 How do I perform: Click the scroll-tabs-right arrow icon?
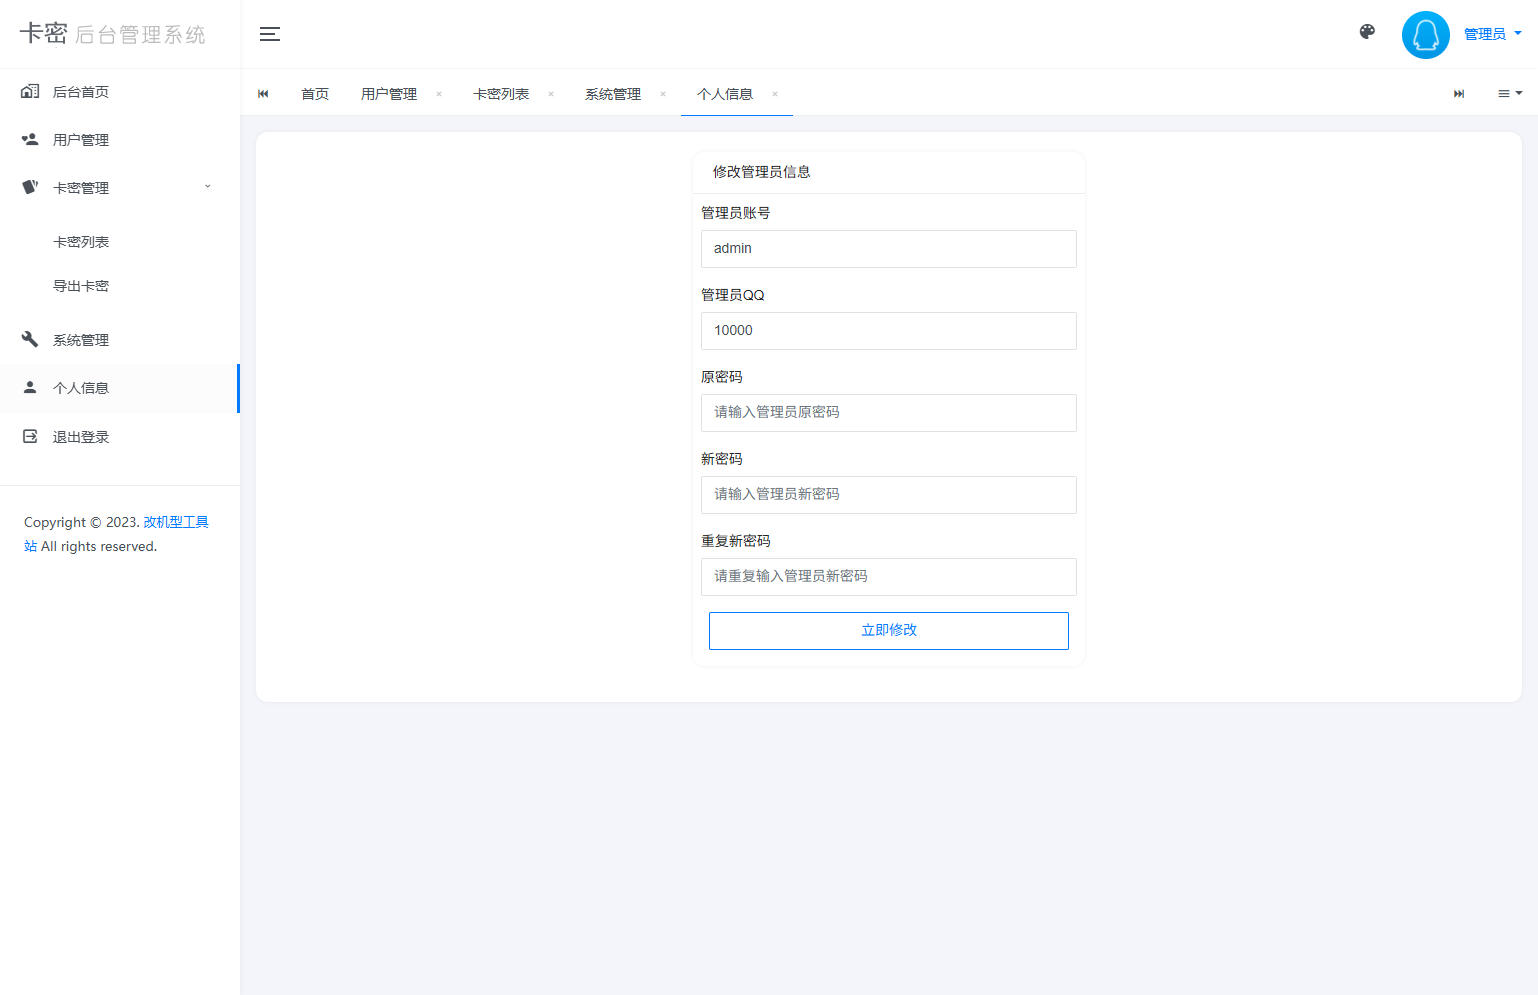[1459, 94]
